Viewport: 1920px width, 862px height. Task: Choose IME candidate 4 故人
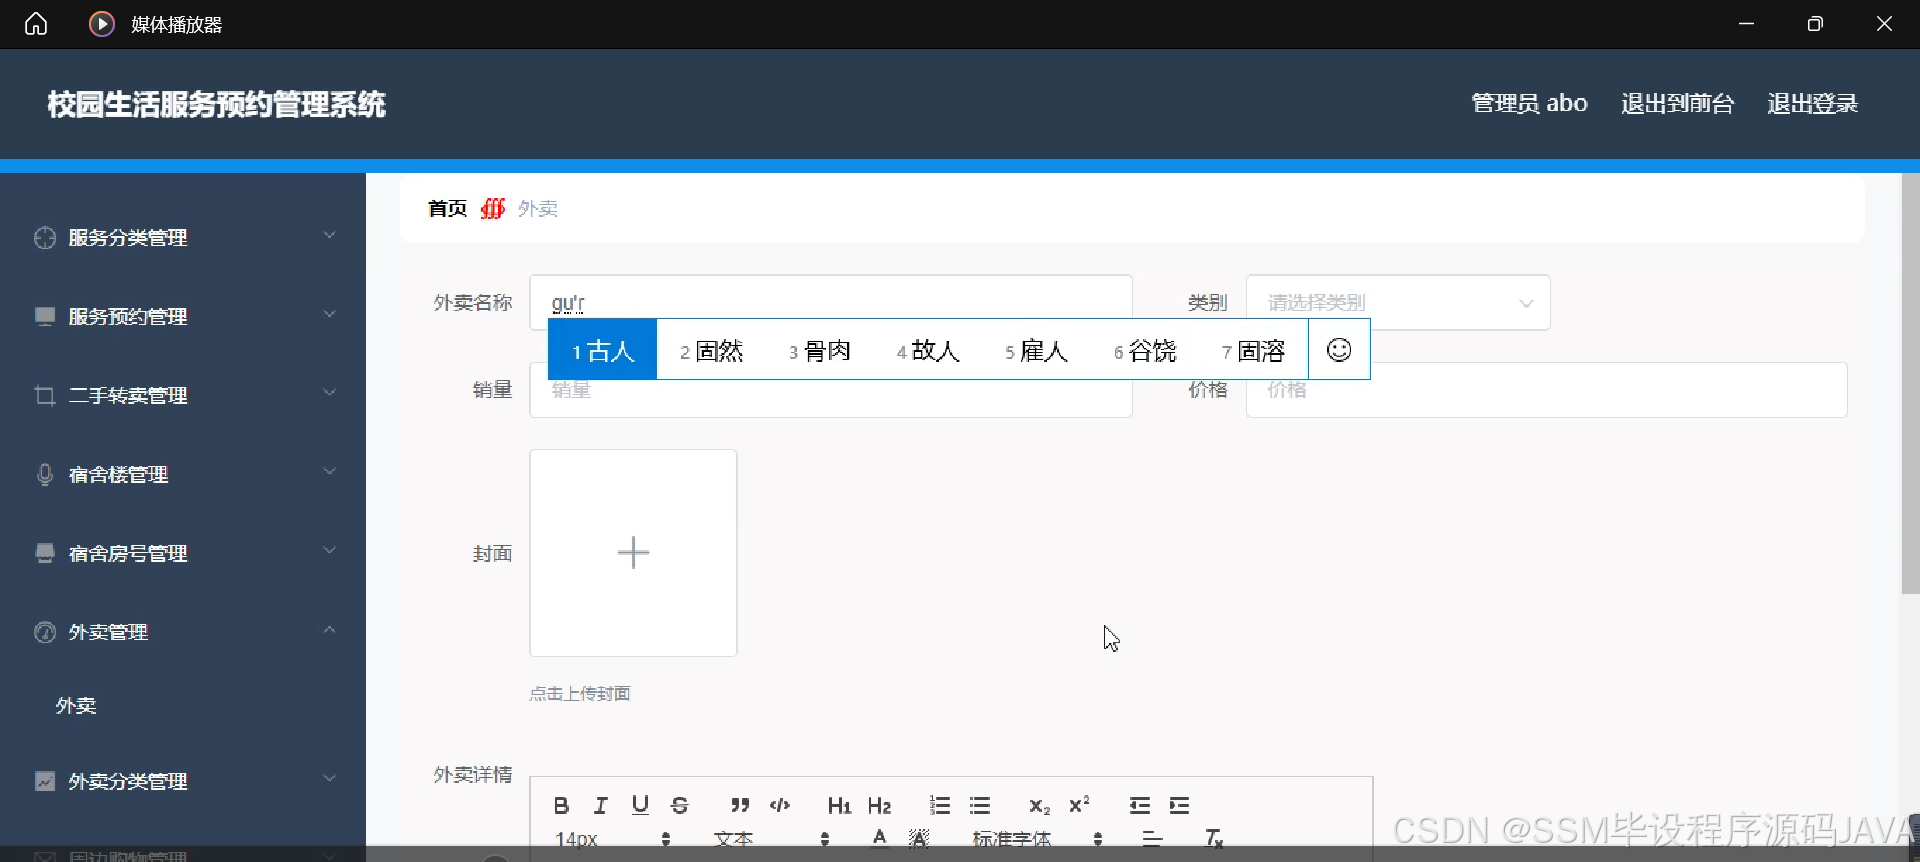(928, 350)
